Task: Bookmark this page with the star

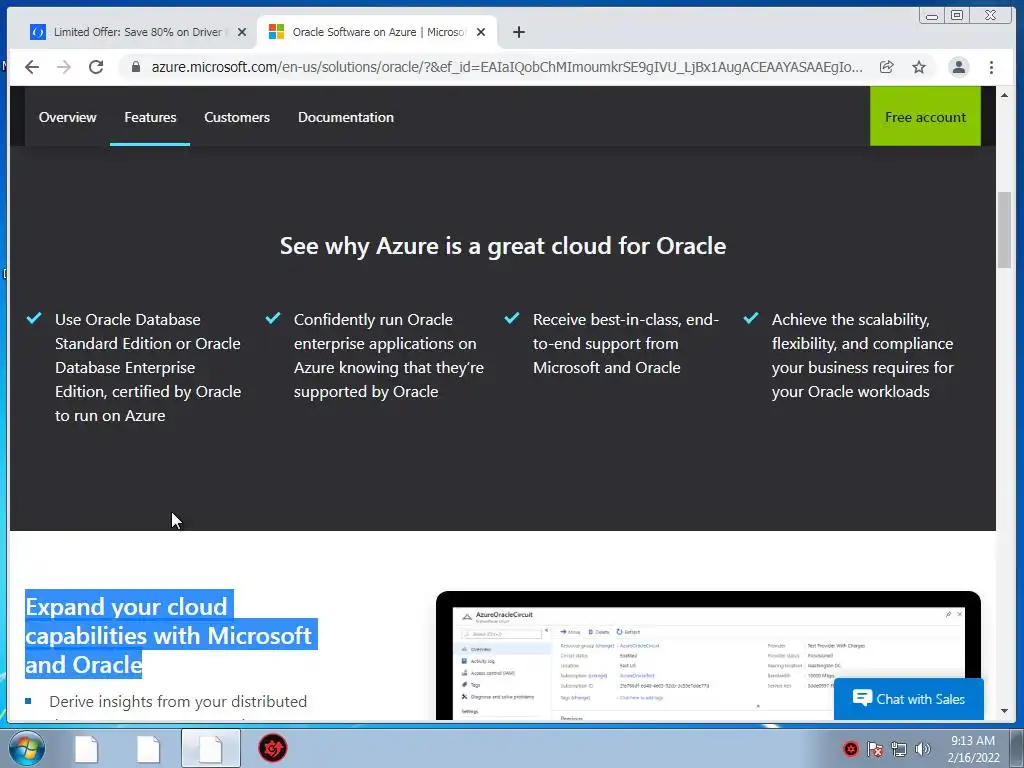Action: (x=919, y=67)
